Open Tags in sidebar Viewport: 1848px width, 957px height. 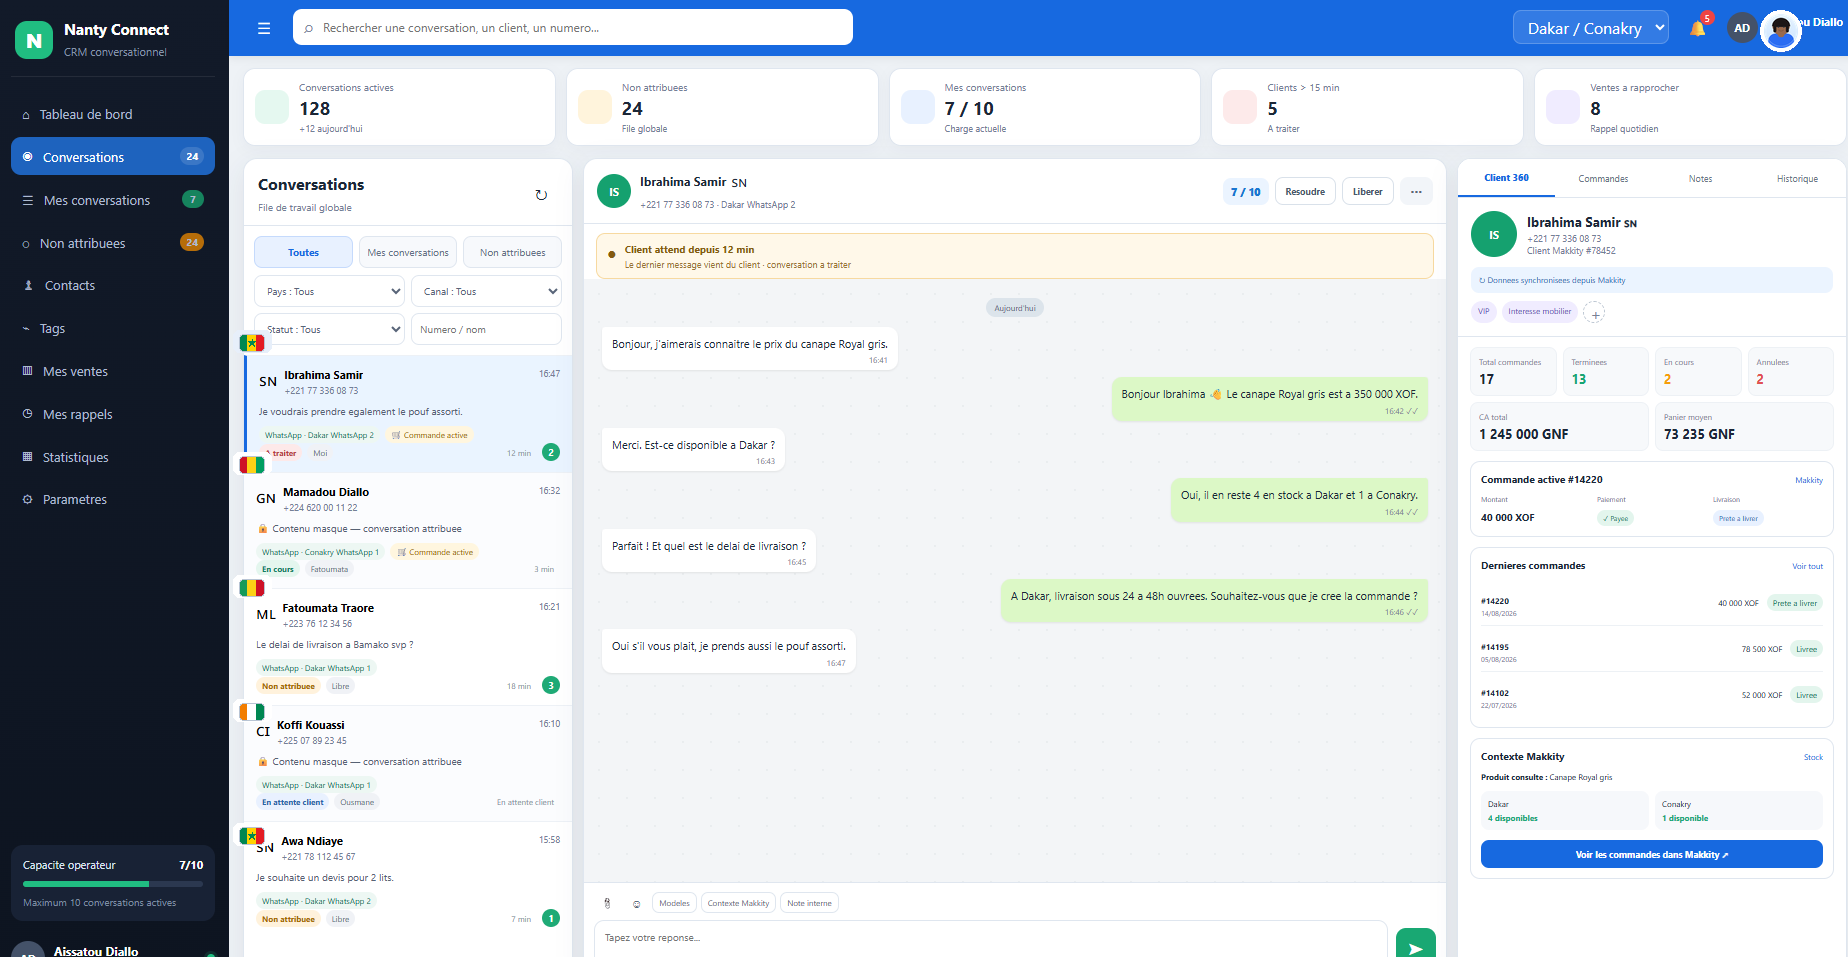[113, 328]
